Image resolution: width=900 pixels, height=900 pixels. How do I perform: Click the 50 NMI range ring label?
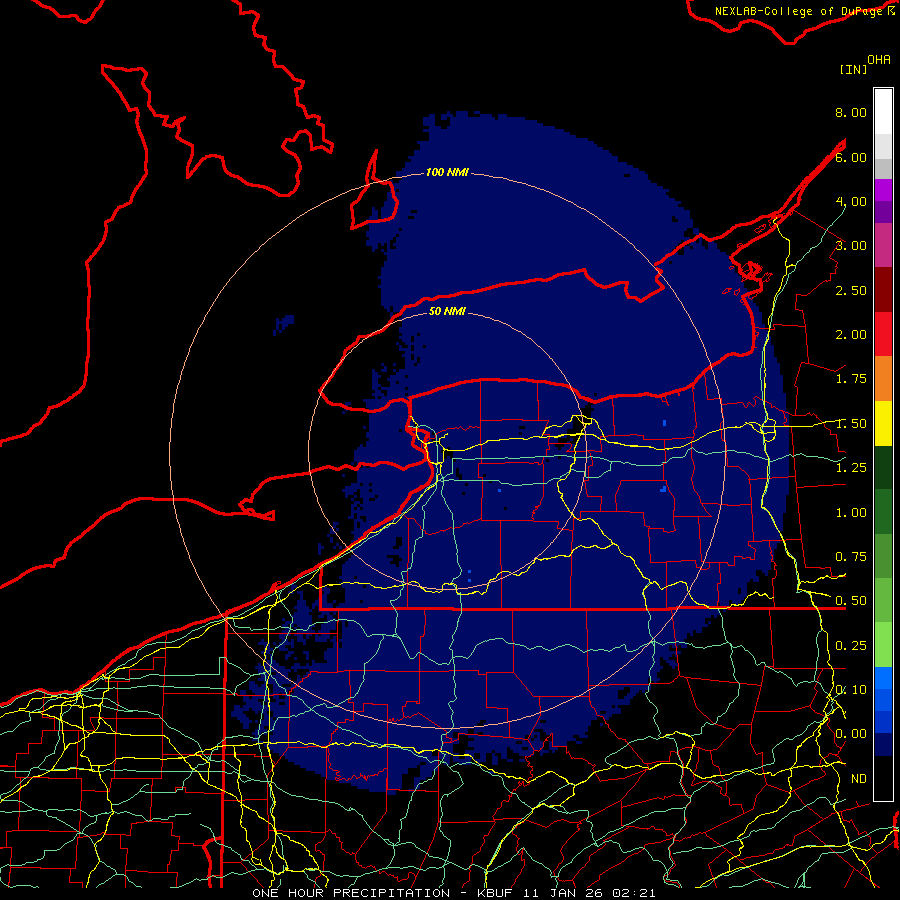click(447, 311)
